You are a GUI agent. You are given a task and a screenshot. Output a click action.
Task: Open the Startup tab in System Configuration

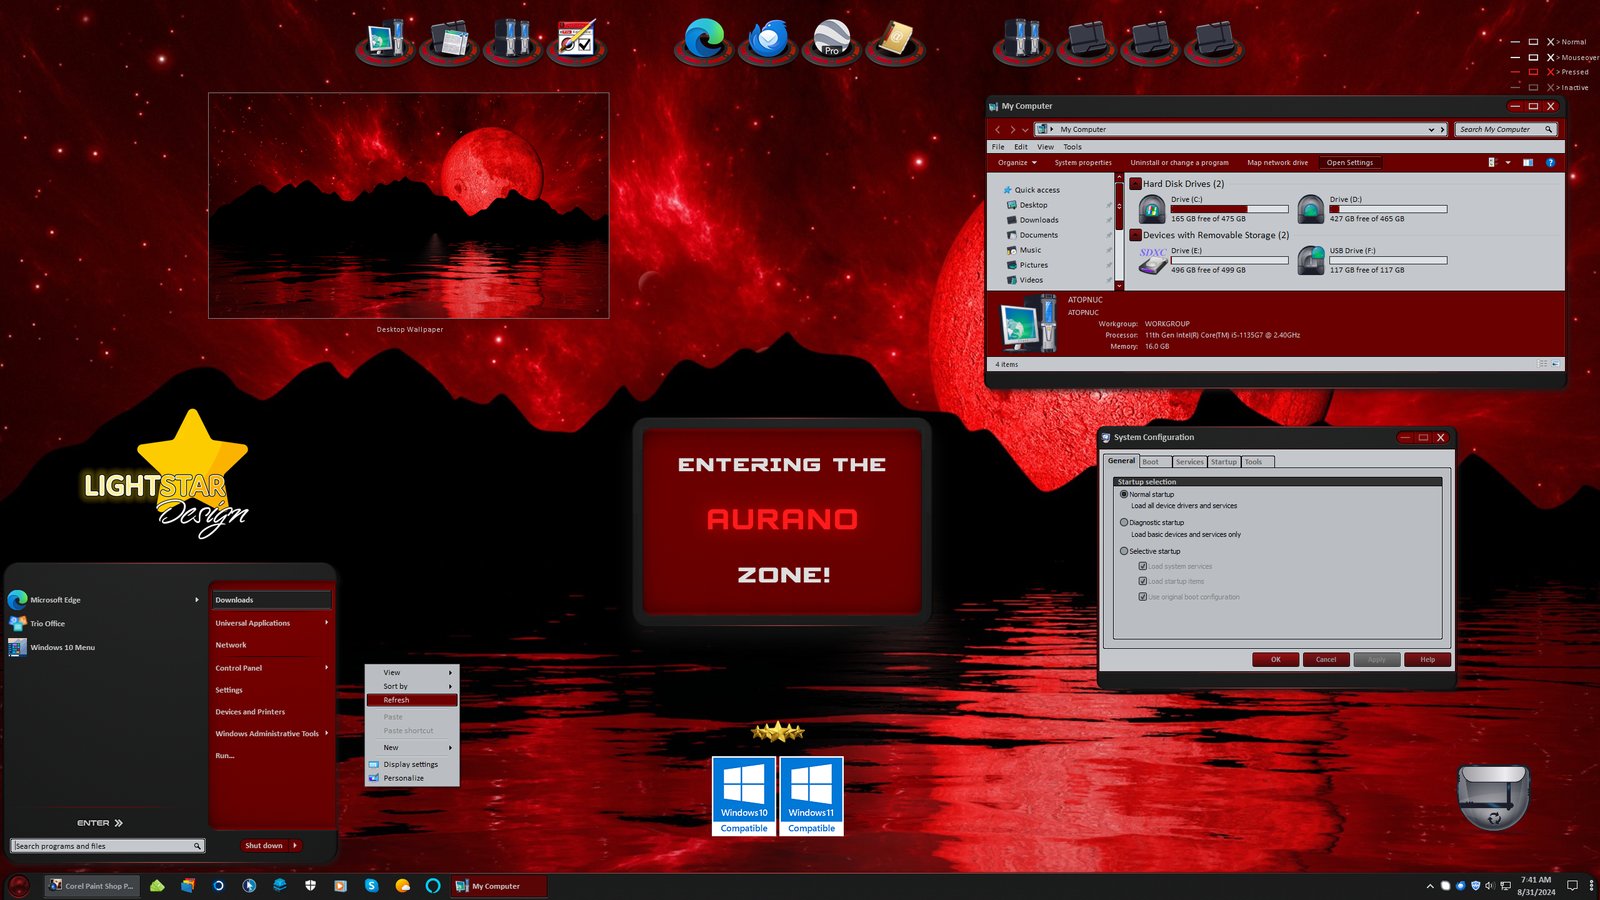[x=1224, y=462]
